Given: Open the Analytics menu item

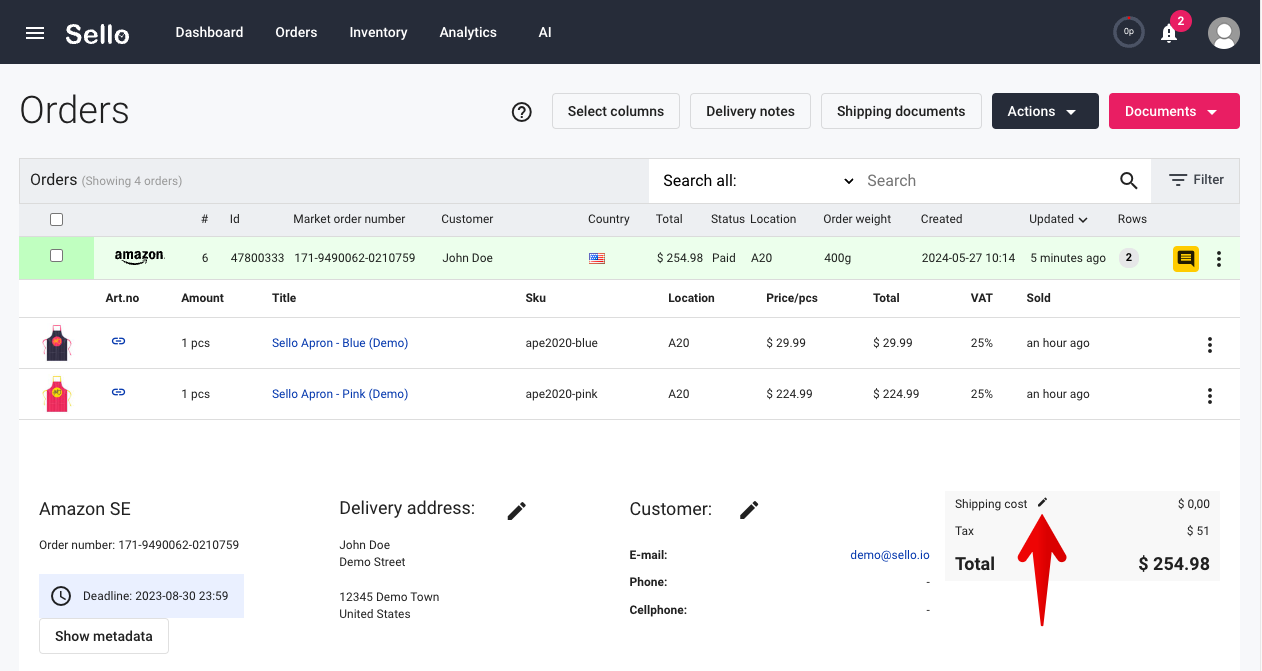Looking at the screenshot, I should 468,32.
